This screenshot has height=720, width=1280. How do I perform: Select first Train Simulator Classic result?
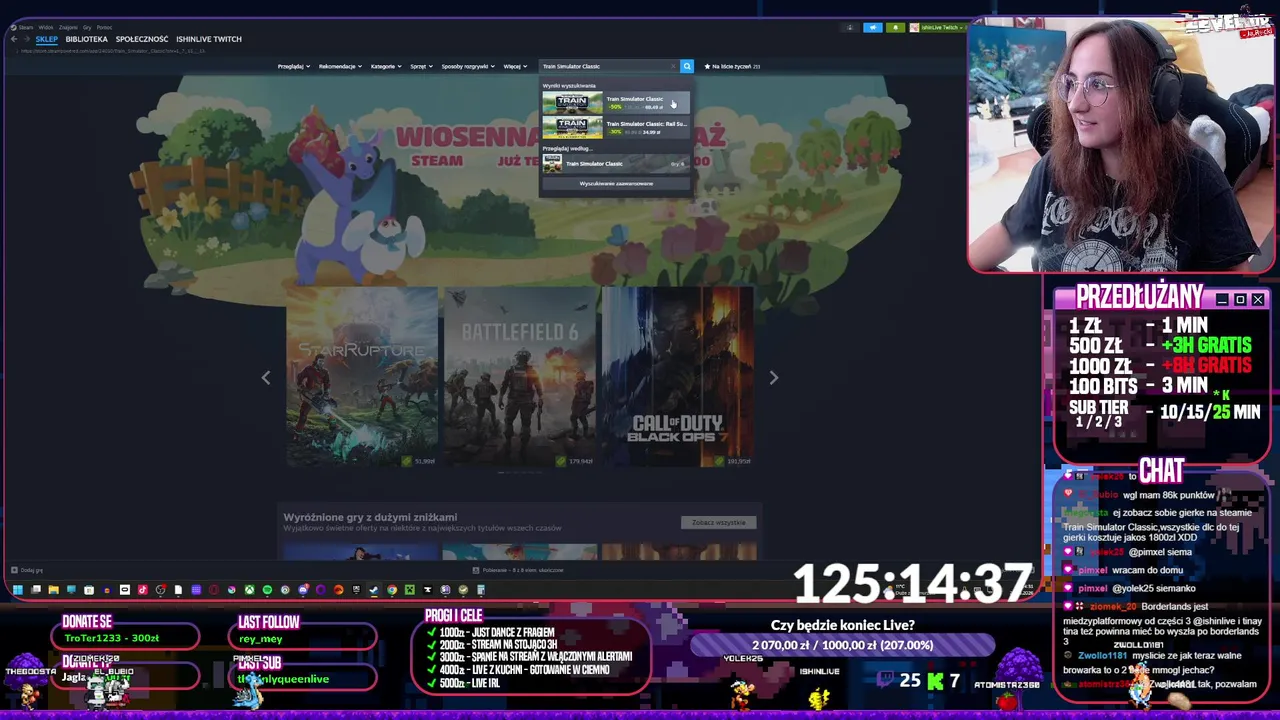coord(615,102)
